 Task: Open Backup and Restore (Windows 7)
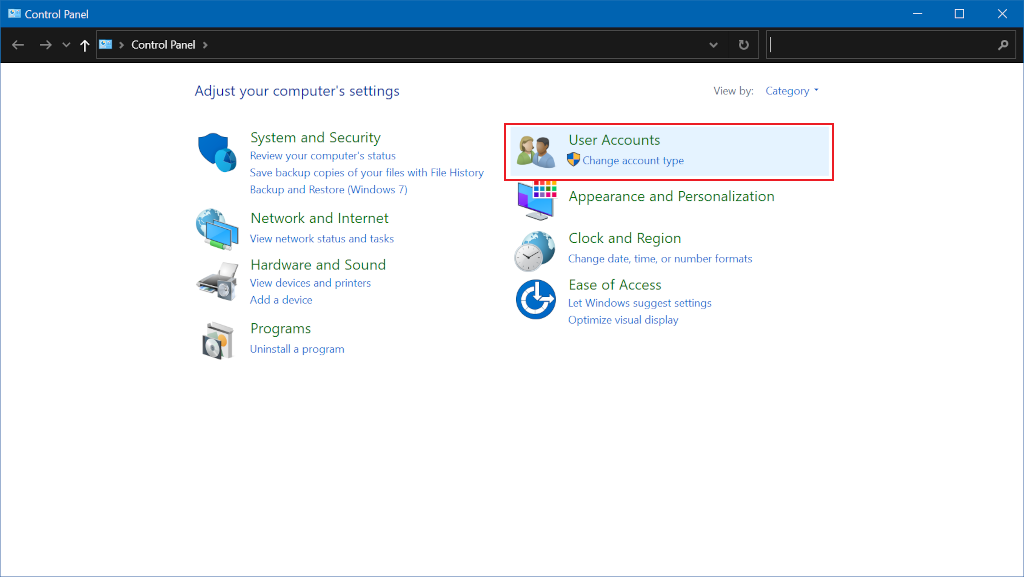point(328,190)
